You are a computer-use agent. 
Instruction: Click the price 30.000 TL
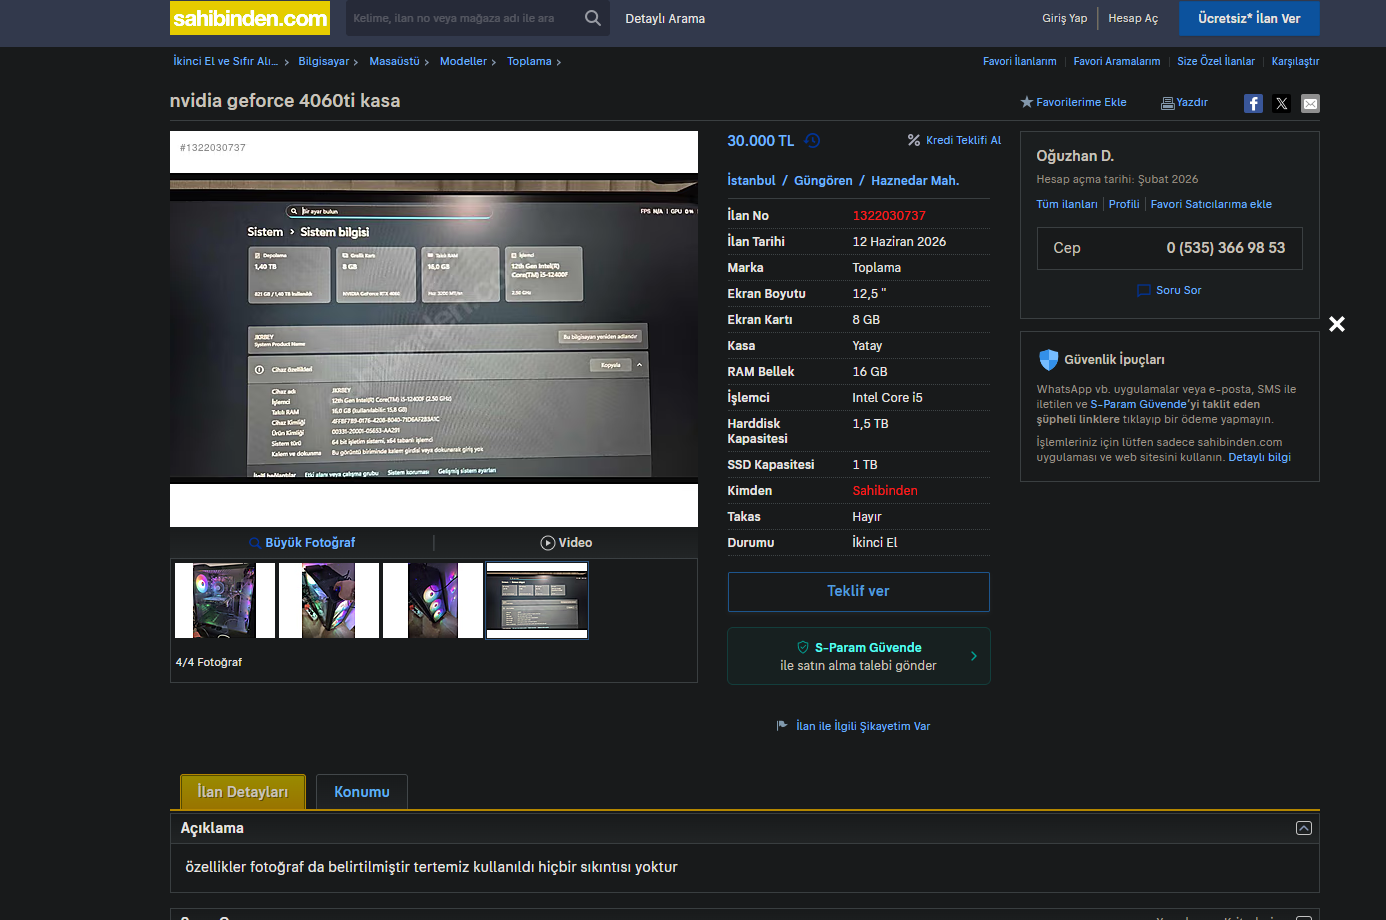coord(760,141)
